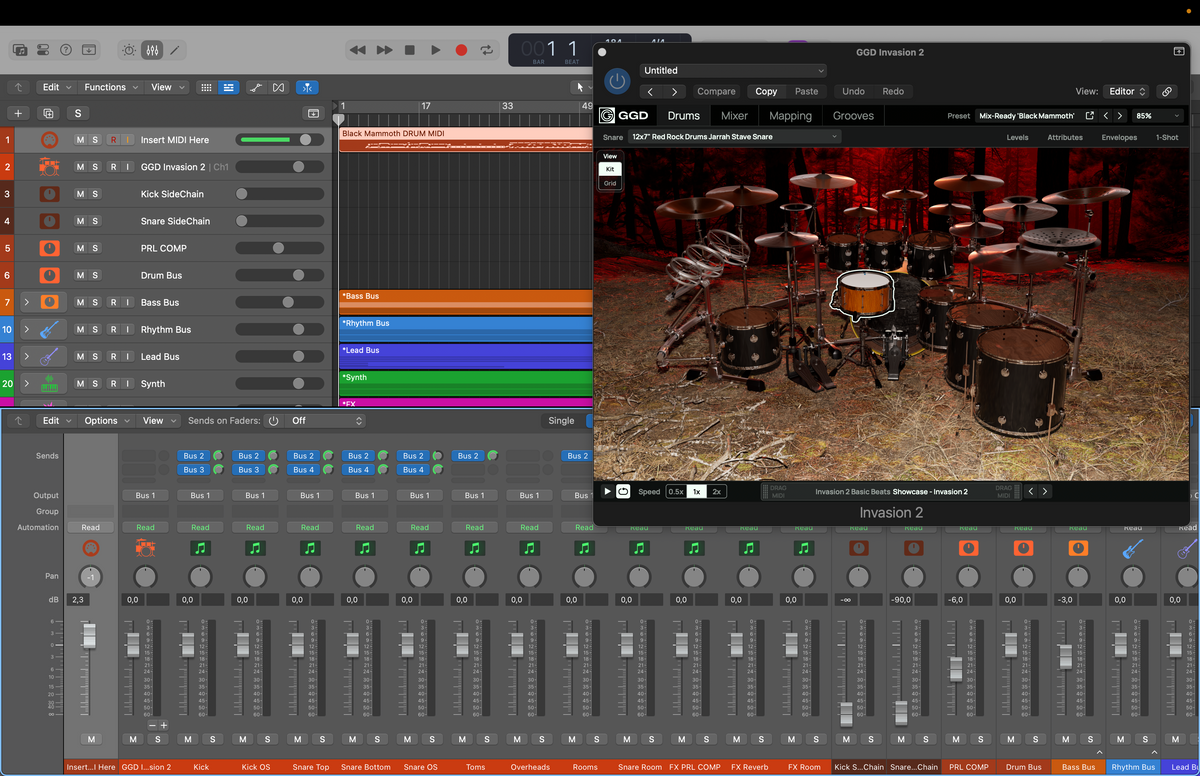Set groove speed to 2x
The height and width of the screenshot is (776, 1200).
click(x=717, y=491)
